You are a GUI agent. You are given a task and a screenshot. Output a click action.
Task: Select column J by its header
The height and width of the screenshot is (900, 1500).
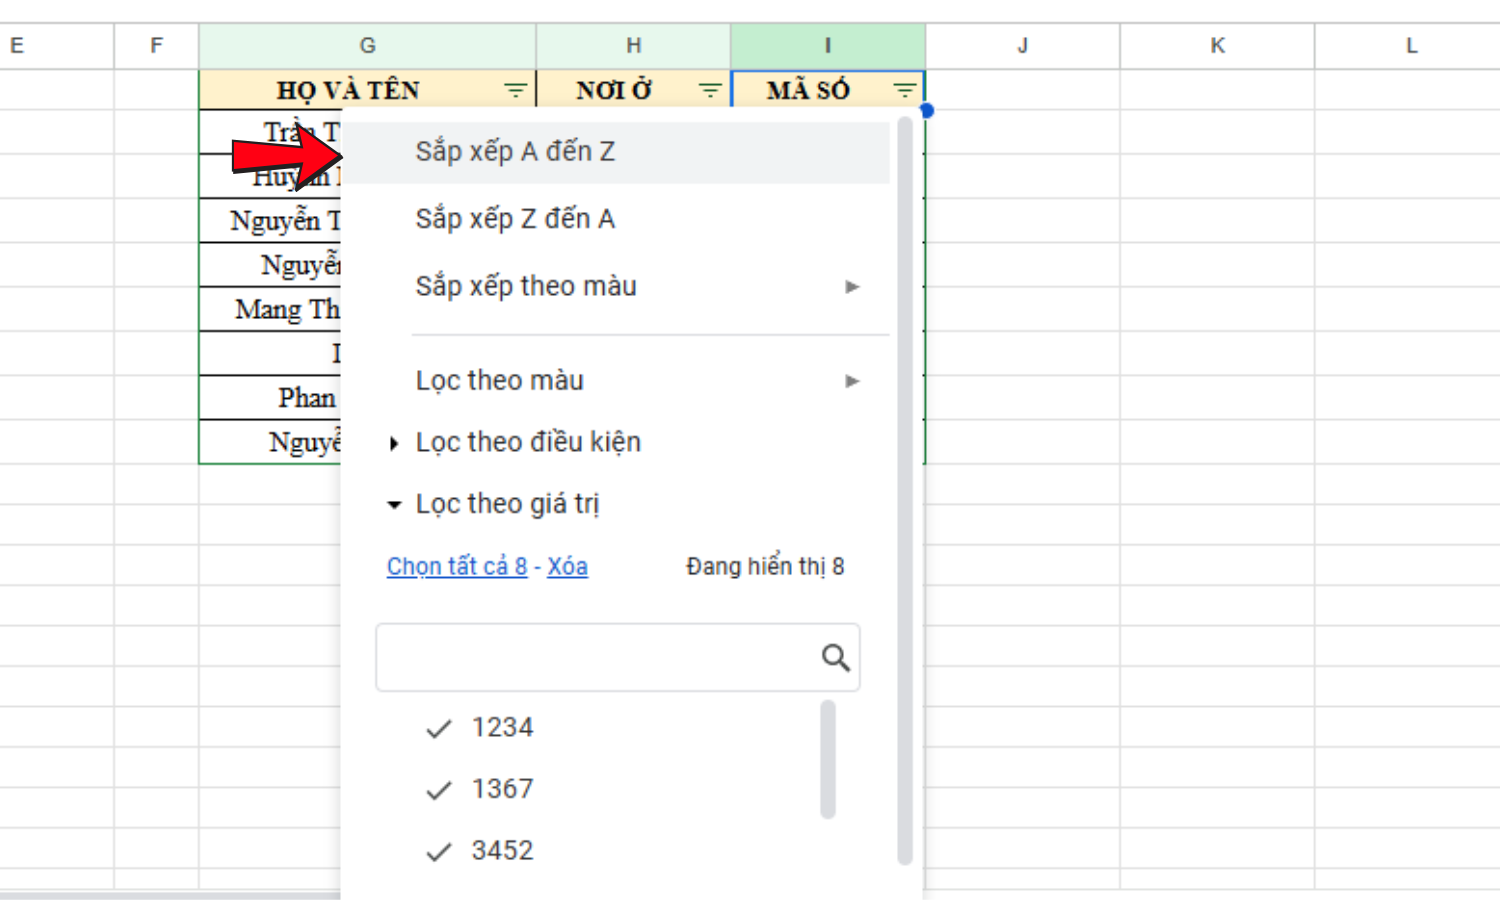pyautogui.click(x=1021, y=45)
